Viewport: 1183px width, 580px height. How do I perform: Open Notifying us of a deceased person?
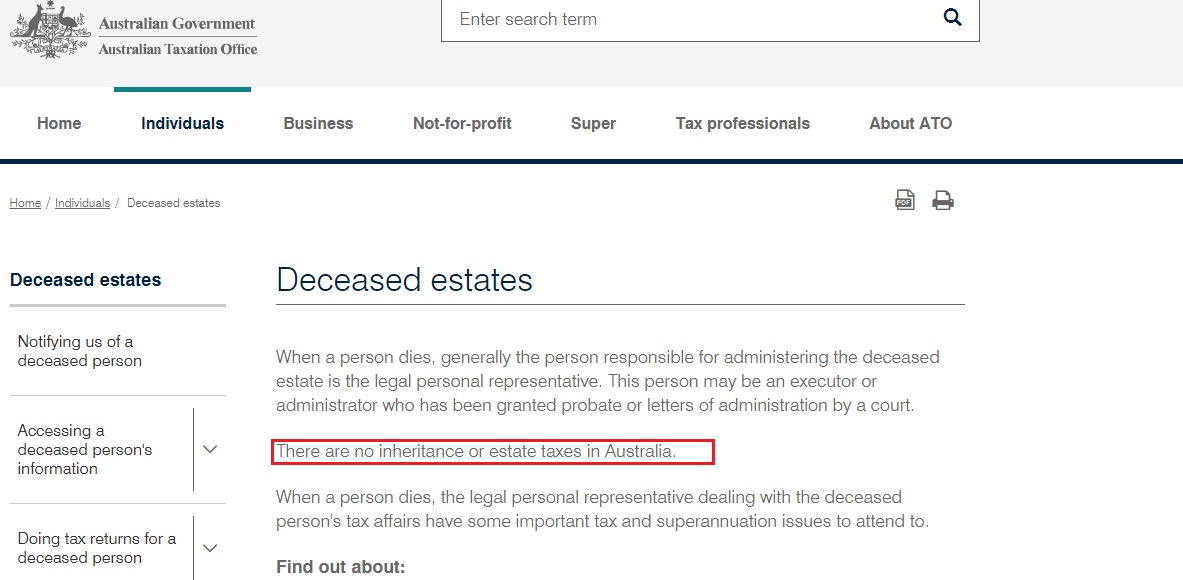pos(80,351)
